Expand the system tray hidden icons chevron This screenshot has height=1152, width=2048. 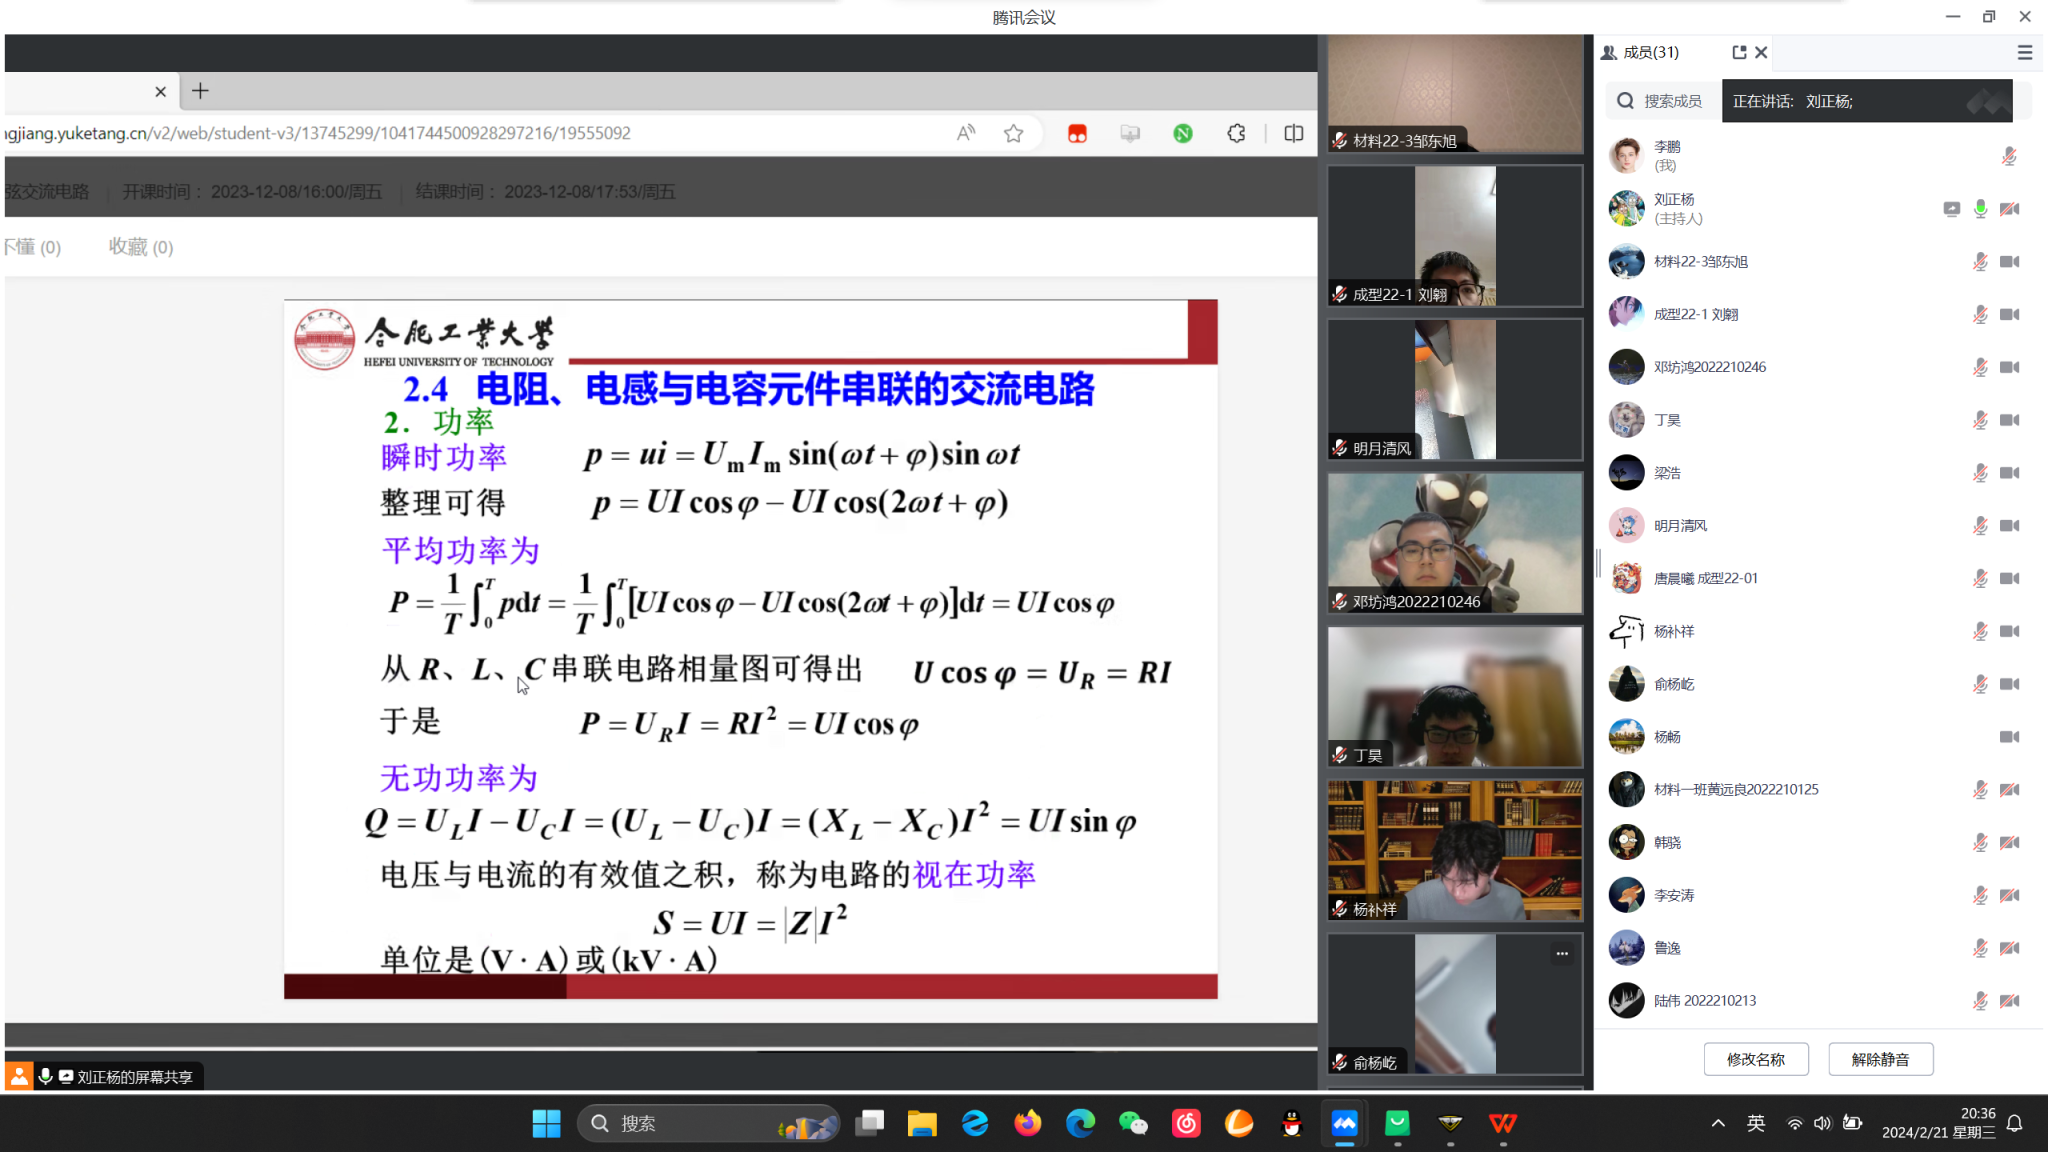(1718, 1124)
